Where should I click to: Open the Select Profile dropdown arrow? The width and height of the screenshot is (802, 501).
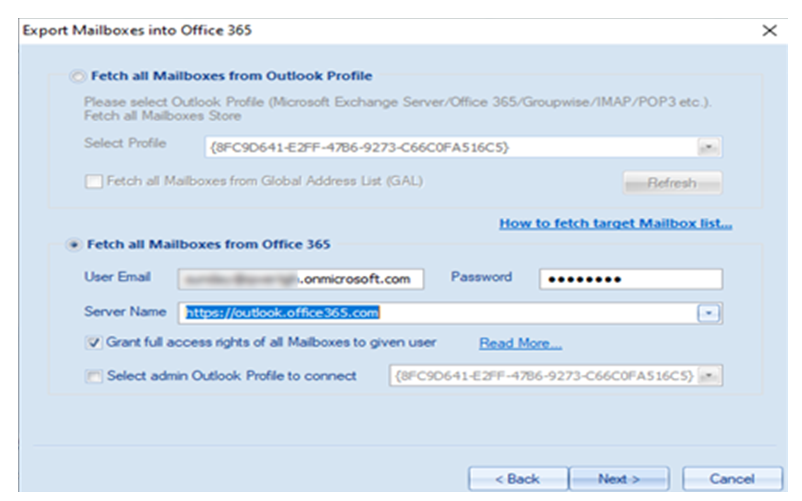click(708, 147)
